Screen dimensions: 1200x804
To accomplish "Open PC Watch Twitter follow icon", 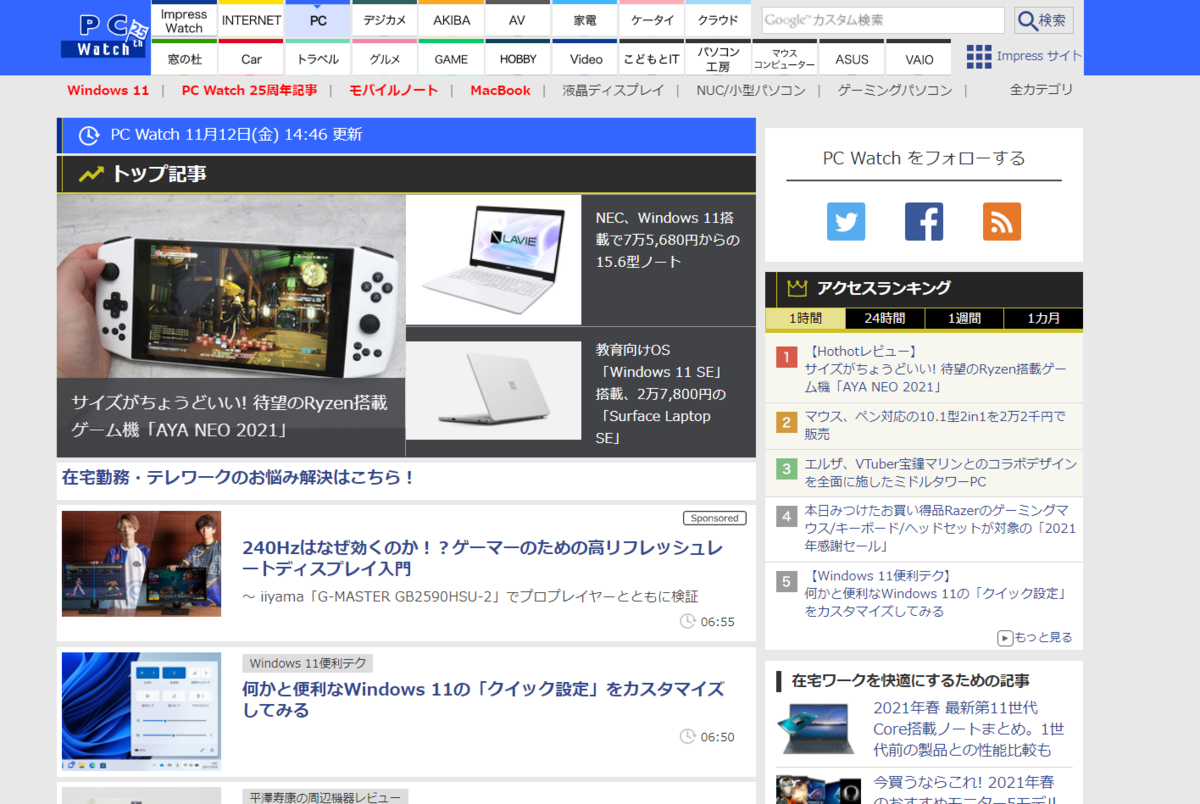I will [846, 221].
